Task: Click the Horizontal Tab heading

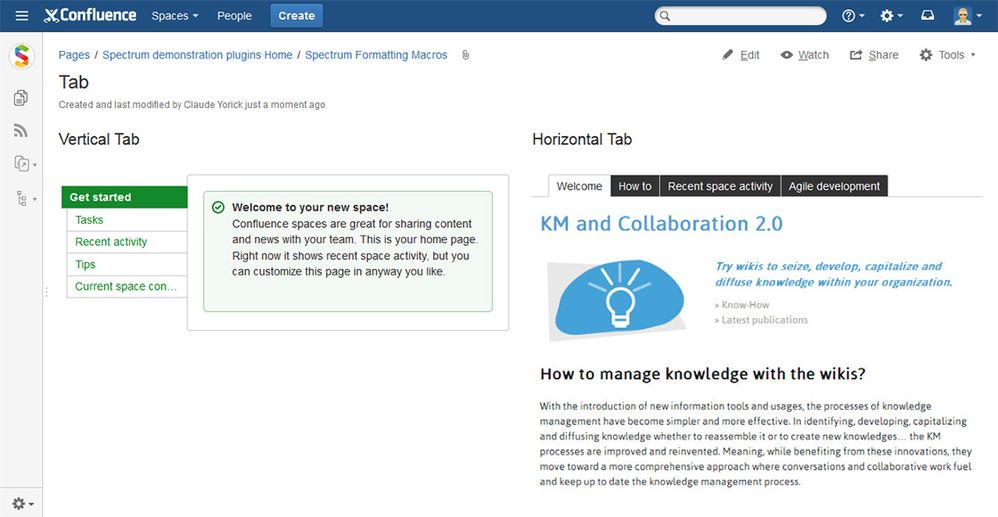Action: tap(582, 139)
